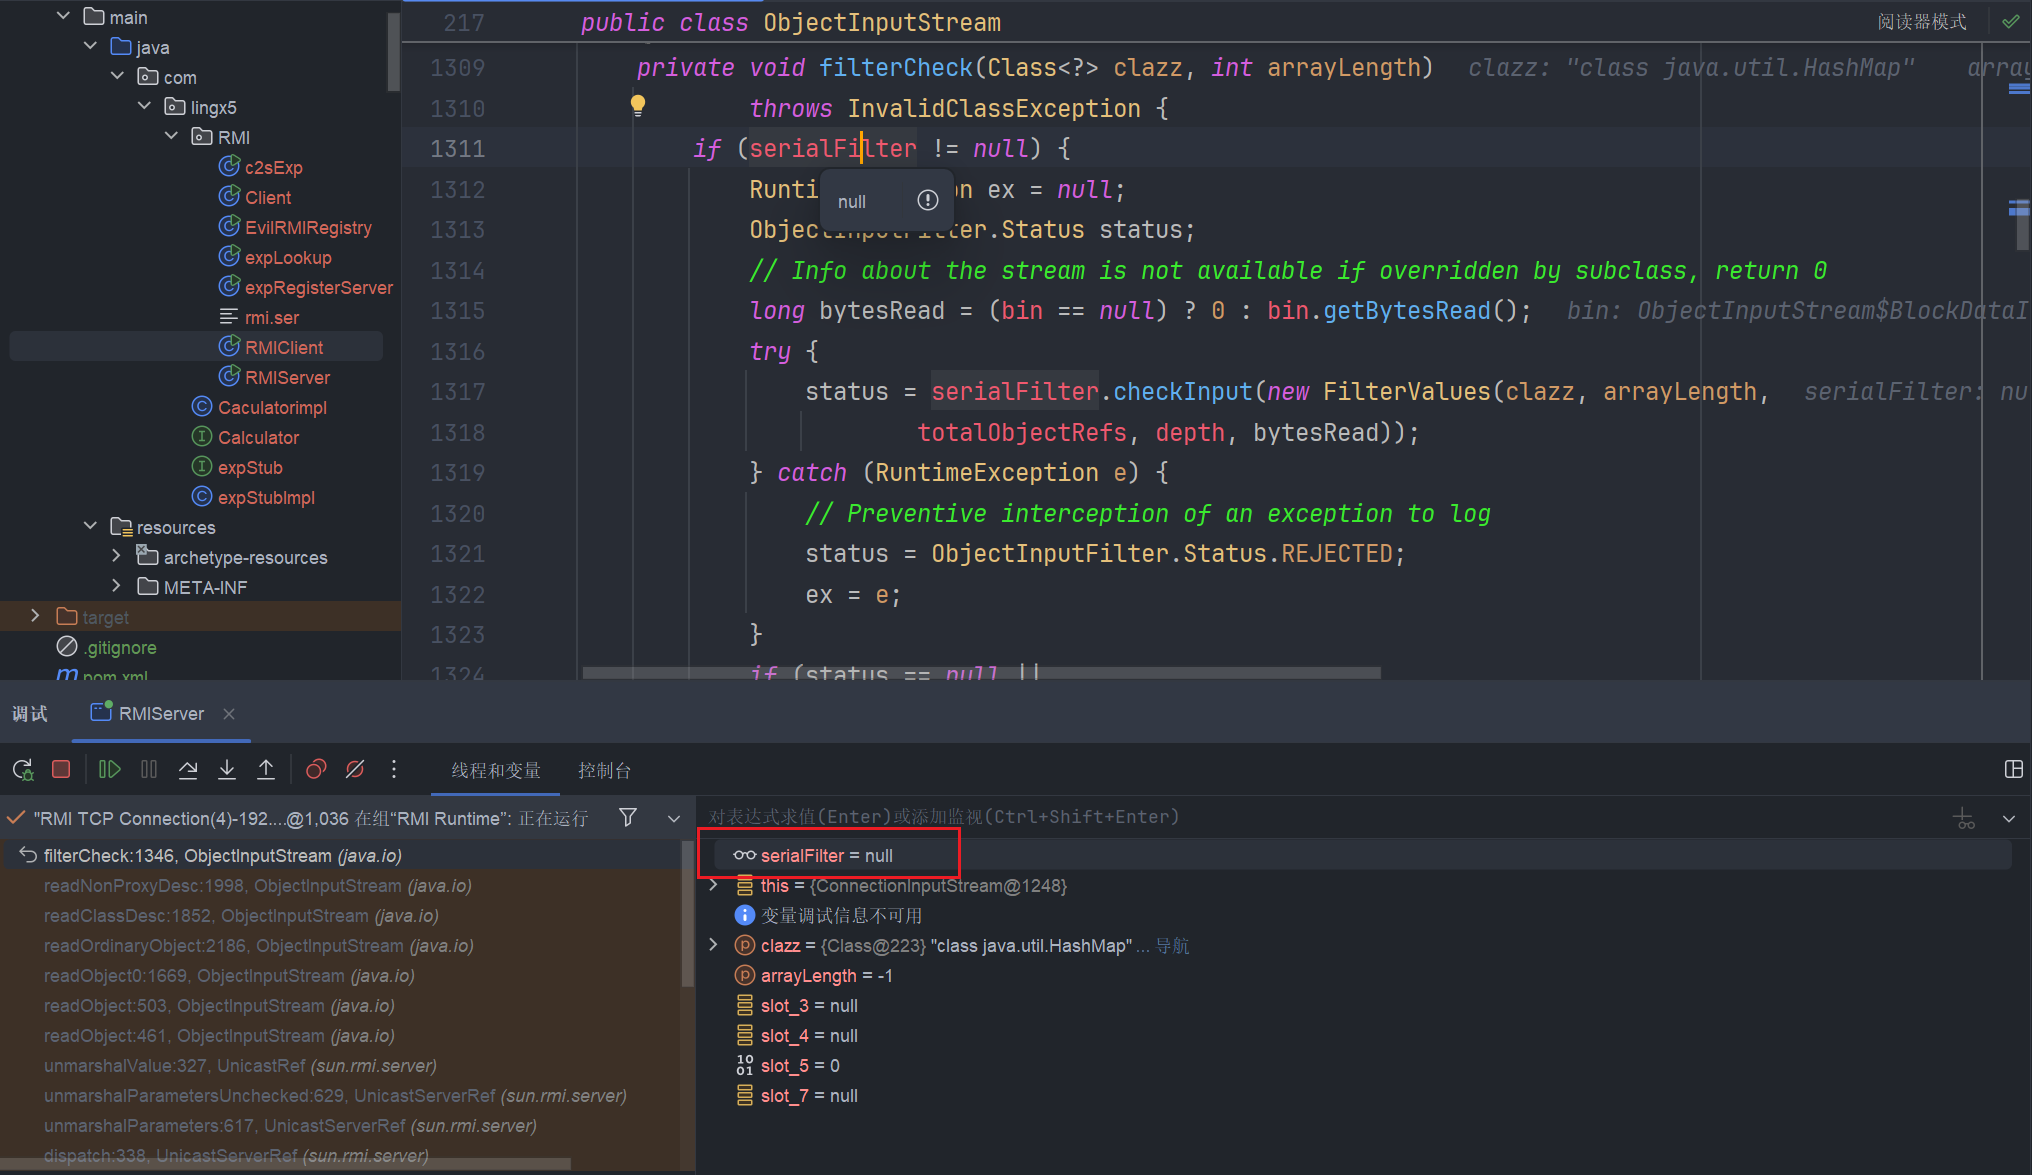The width and height of the screenshot is (2032, 1175).
Task: Toggle Mute Breakpoints
Action: (x=355, y=769)
